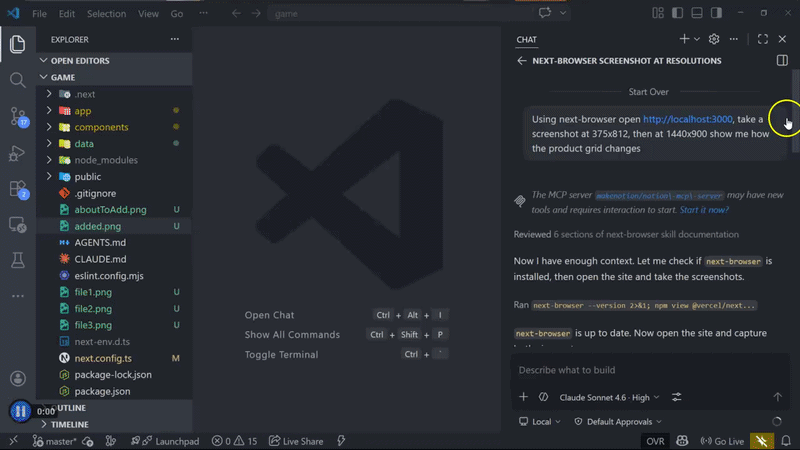Go forward in editor navigation
Viewport: 800px width, 450px height.
coord(256,14)
